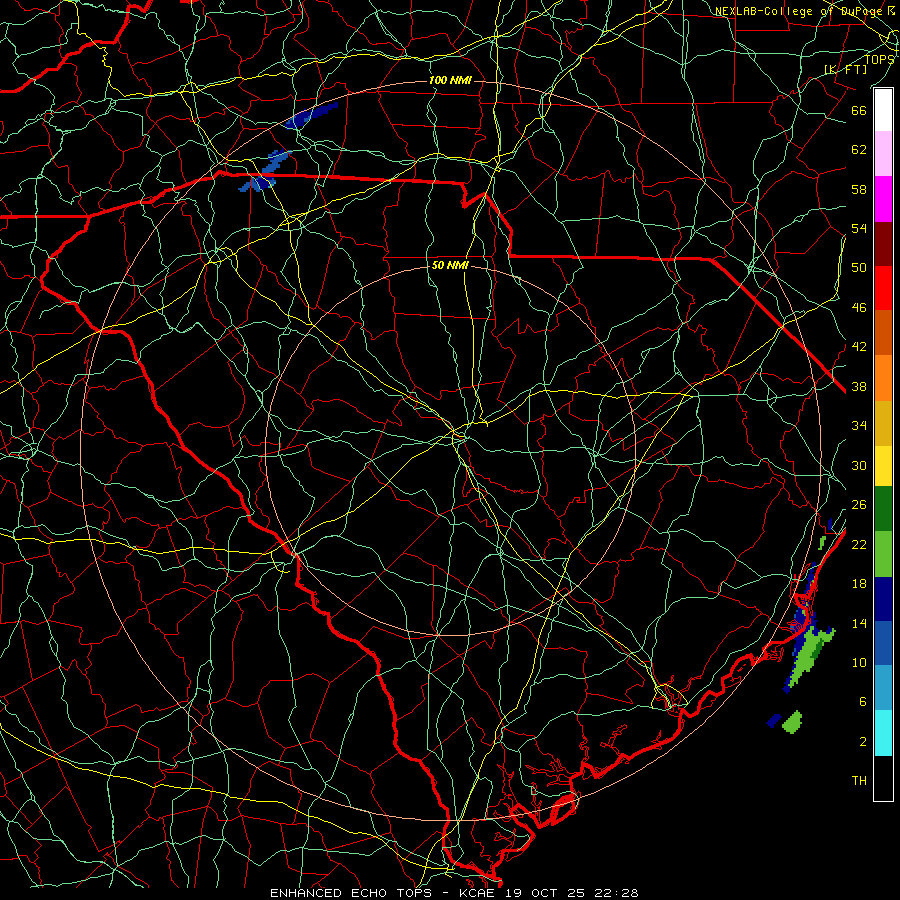Click the light blue legend swatch

point(883,688)
